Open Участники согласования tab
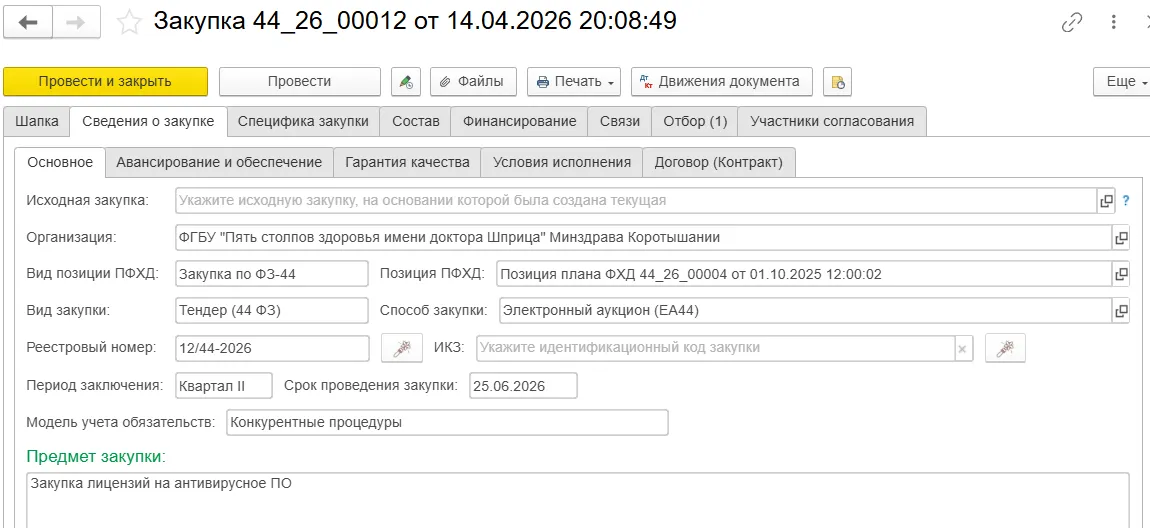 (x=832, y=122)
